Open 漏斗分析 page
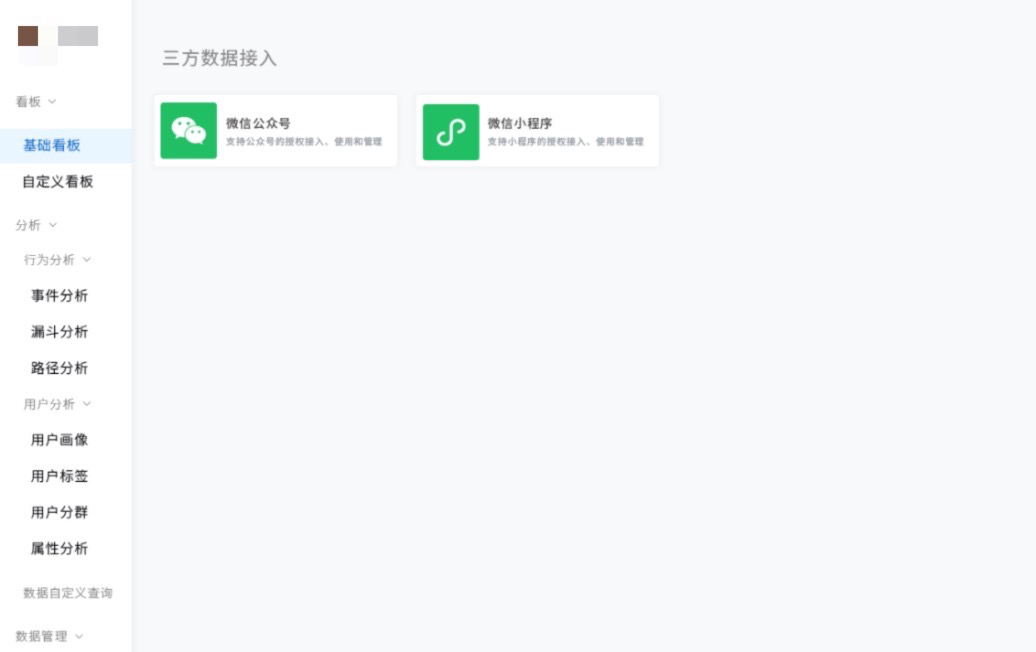This screenshot has width=1036, height=652. pyautogui.click(x=59, y=332)
